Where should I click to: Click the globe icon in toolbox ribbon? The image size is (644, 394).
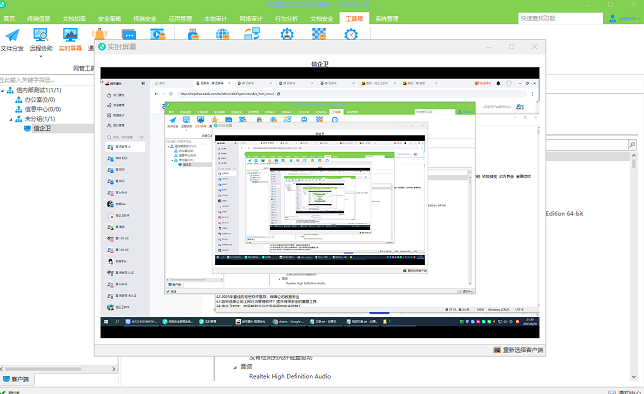click(x=222, y=34)
